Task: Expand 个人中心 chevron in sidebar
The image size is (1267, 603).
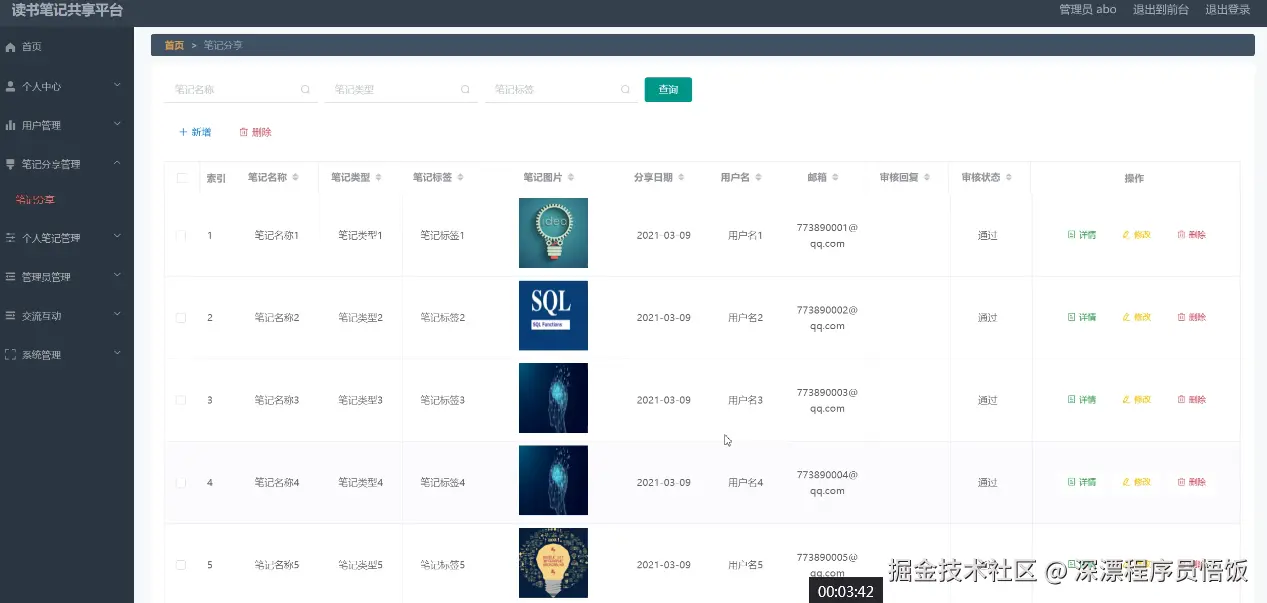Action: point(117,85)
